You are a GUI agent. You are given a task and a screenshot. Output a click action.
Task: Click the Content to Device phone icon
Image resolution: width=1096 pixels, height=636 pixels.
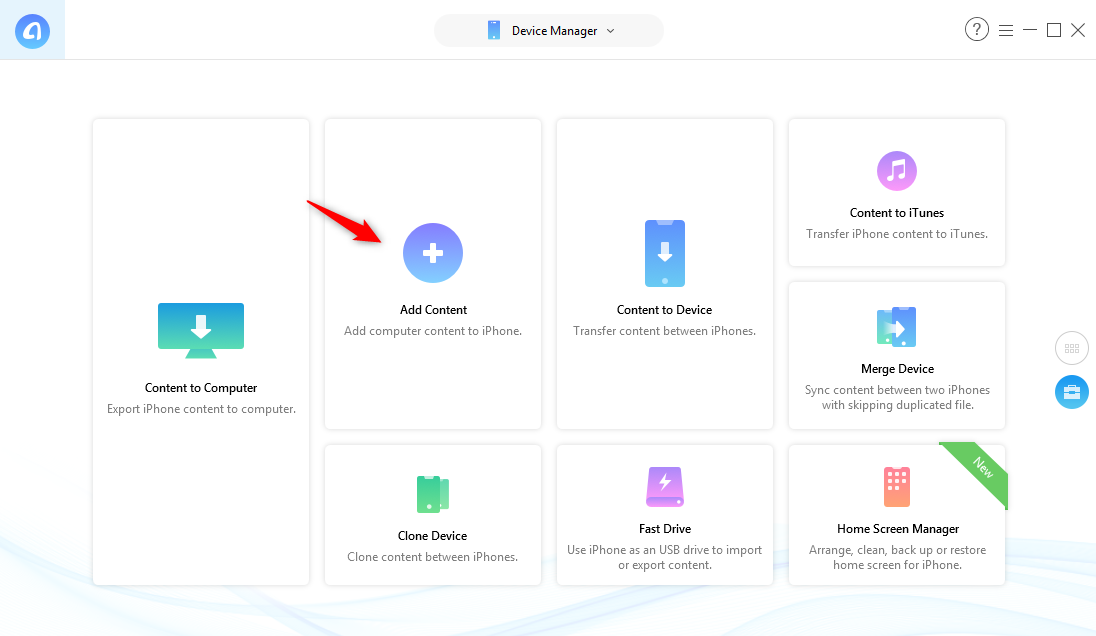click(665, 253)
